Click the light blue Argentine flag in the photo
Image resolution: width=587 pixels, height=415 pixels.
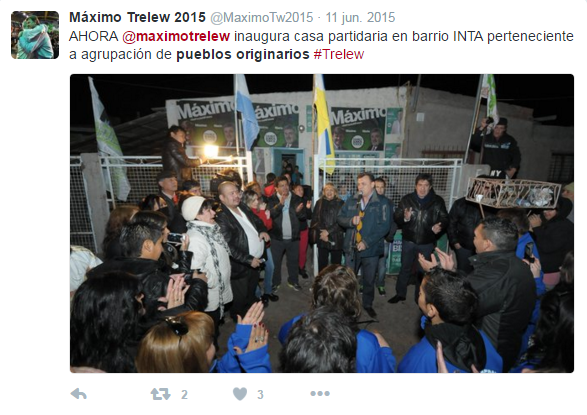[246, 112]
